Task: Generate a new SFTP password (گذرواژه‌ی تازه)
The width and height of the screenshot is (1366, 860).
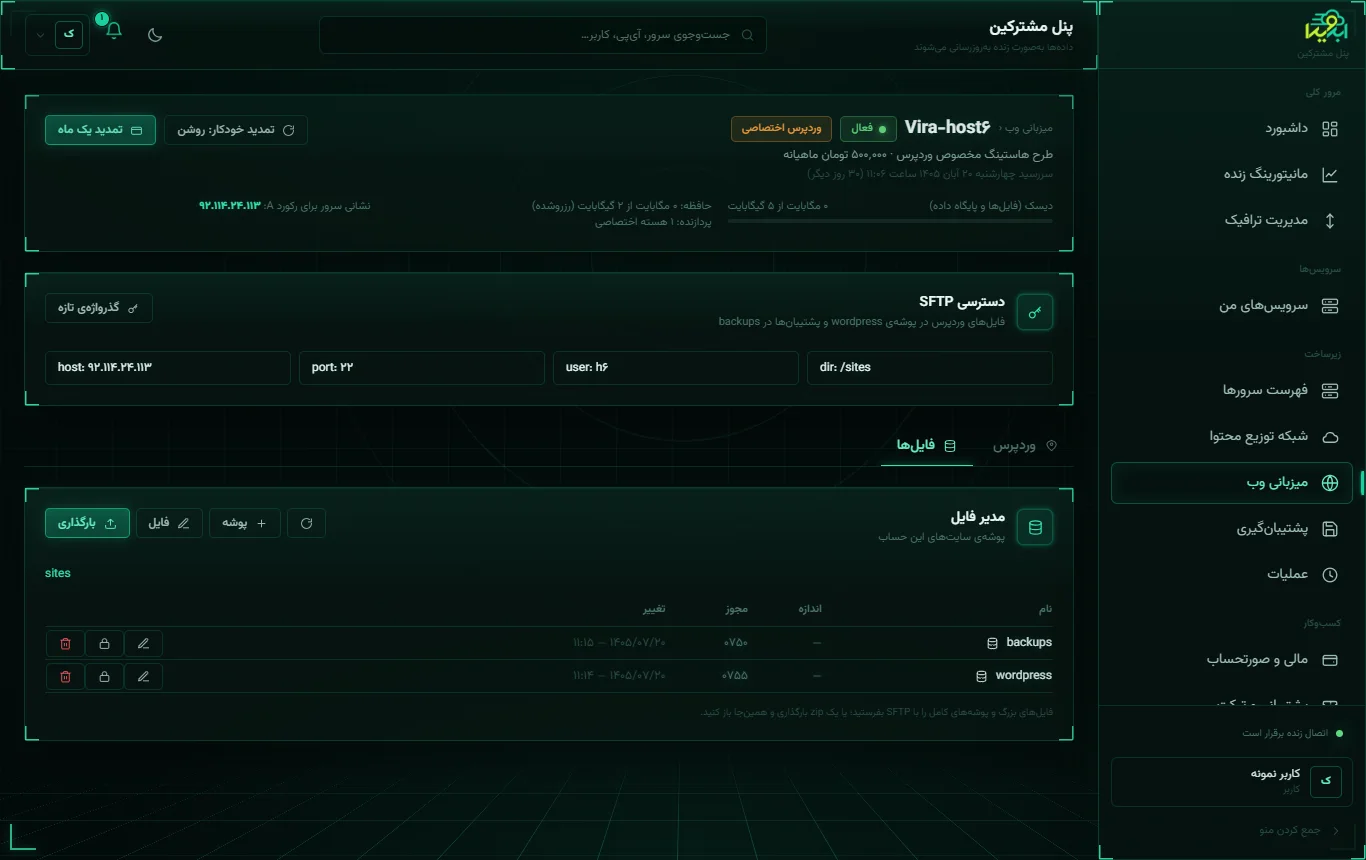Action: [x=99, y=308]
